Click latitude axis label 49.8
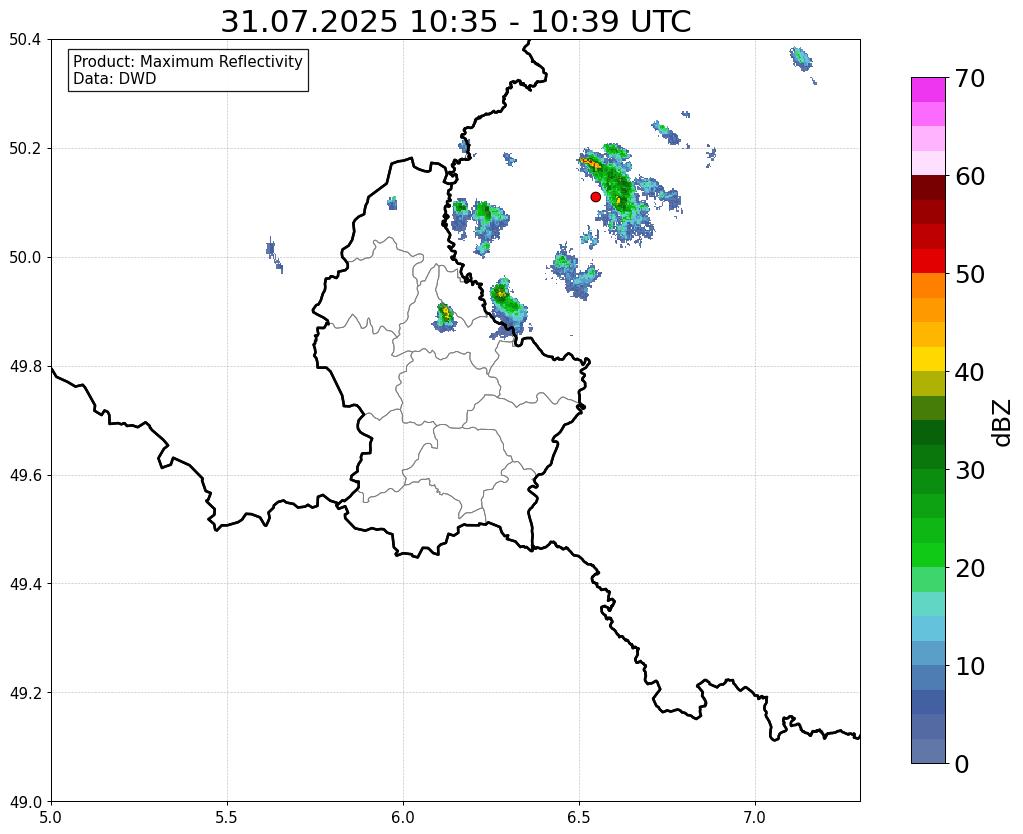 tap(25, 367)
